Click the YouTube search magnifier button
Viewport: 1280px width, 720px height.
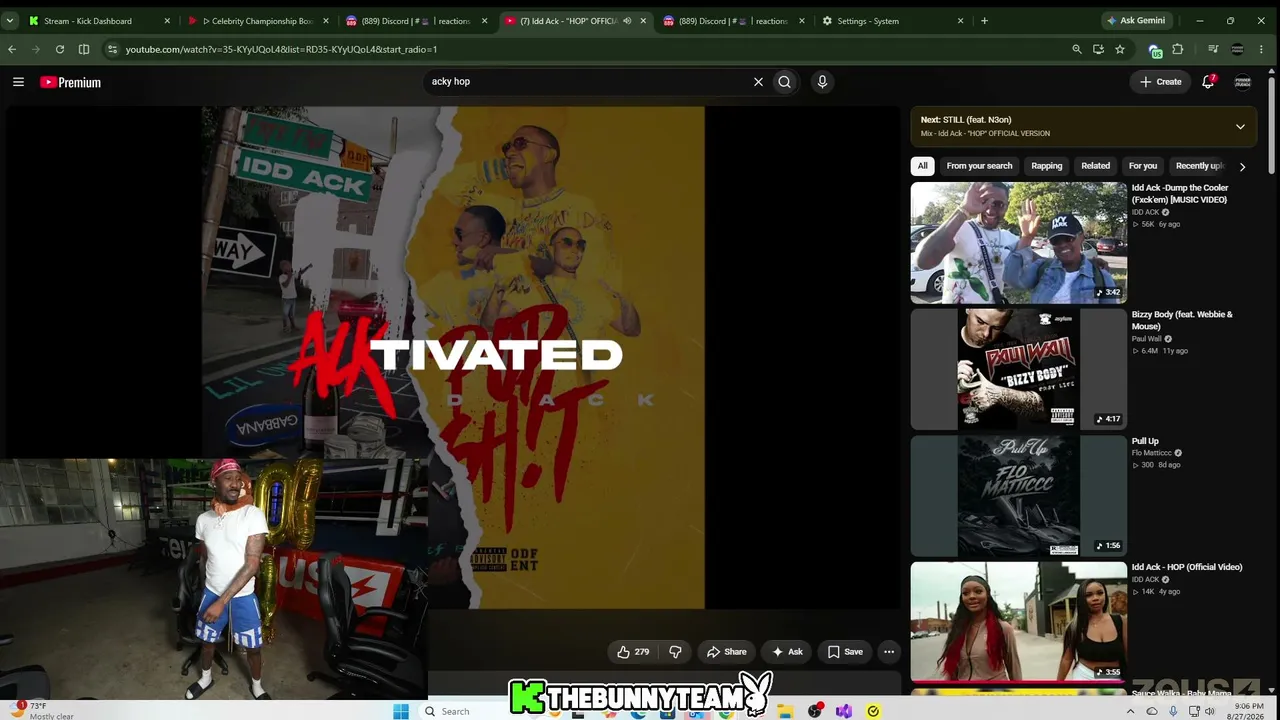(x=784, y=82)
